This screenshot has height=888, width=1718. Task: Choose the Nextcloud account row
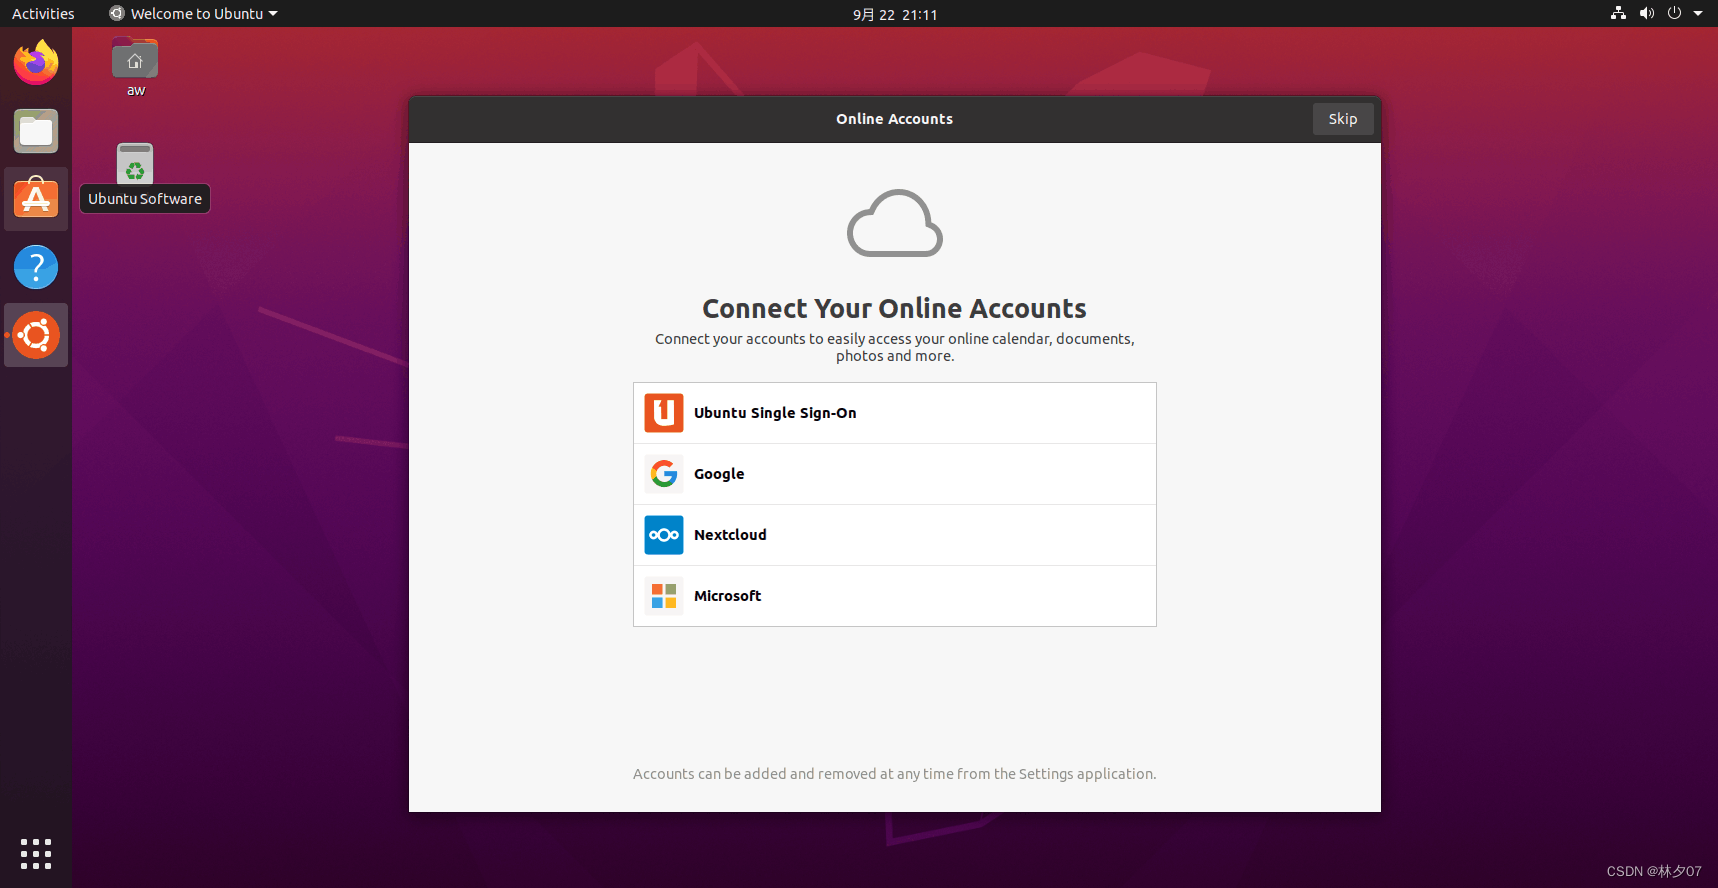pyautogui.click(x=895, y=535)
